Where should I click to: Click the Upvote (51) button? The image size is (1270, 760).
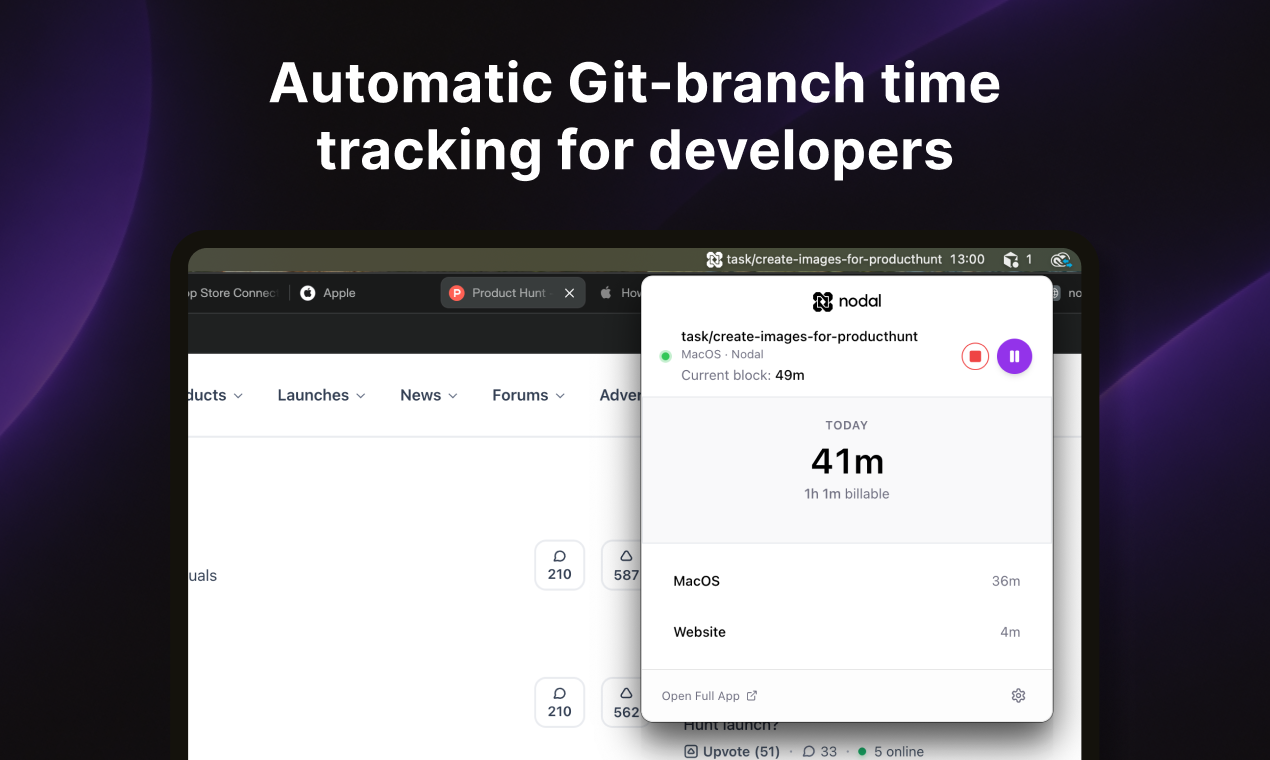pos(732,751)
